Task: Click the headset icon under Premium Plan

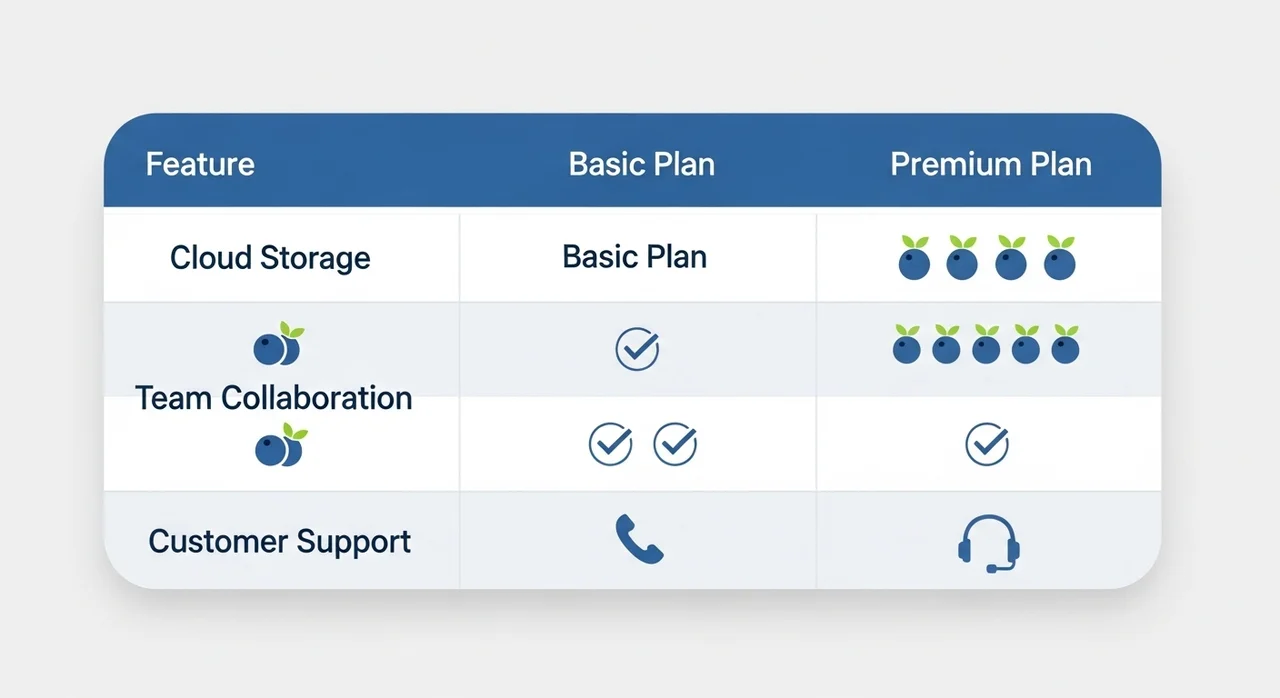Action: point(988,543)
